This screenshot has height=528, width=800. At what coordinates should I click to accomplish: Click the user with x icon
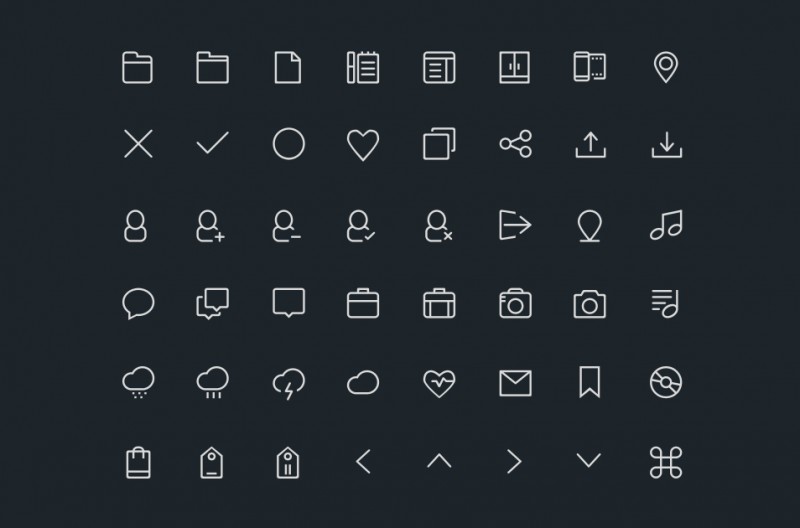point(439,226)
